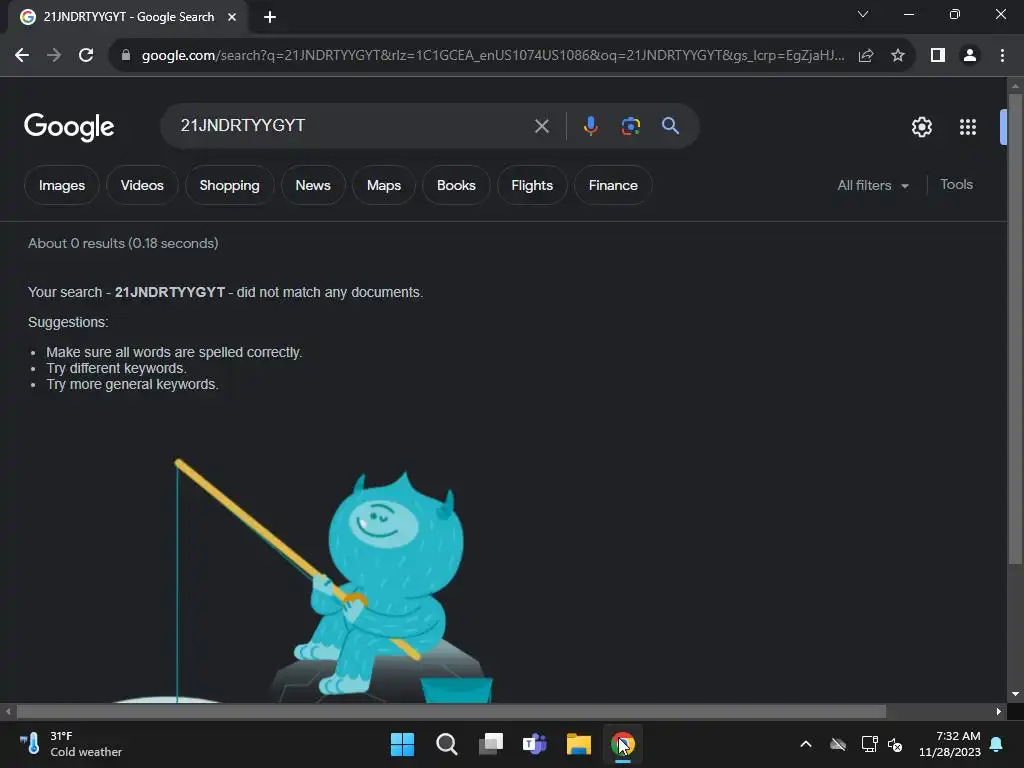Open the Google apps grid
The height and width of the screenshot is (768, 1024).
click(x=968, y=127)
